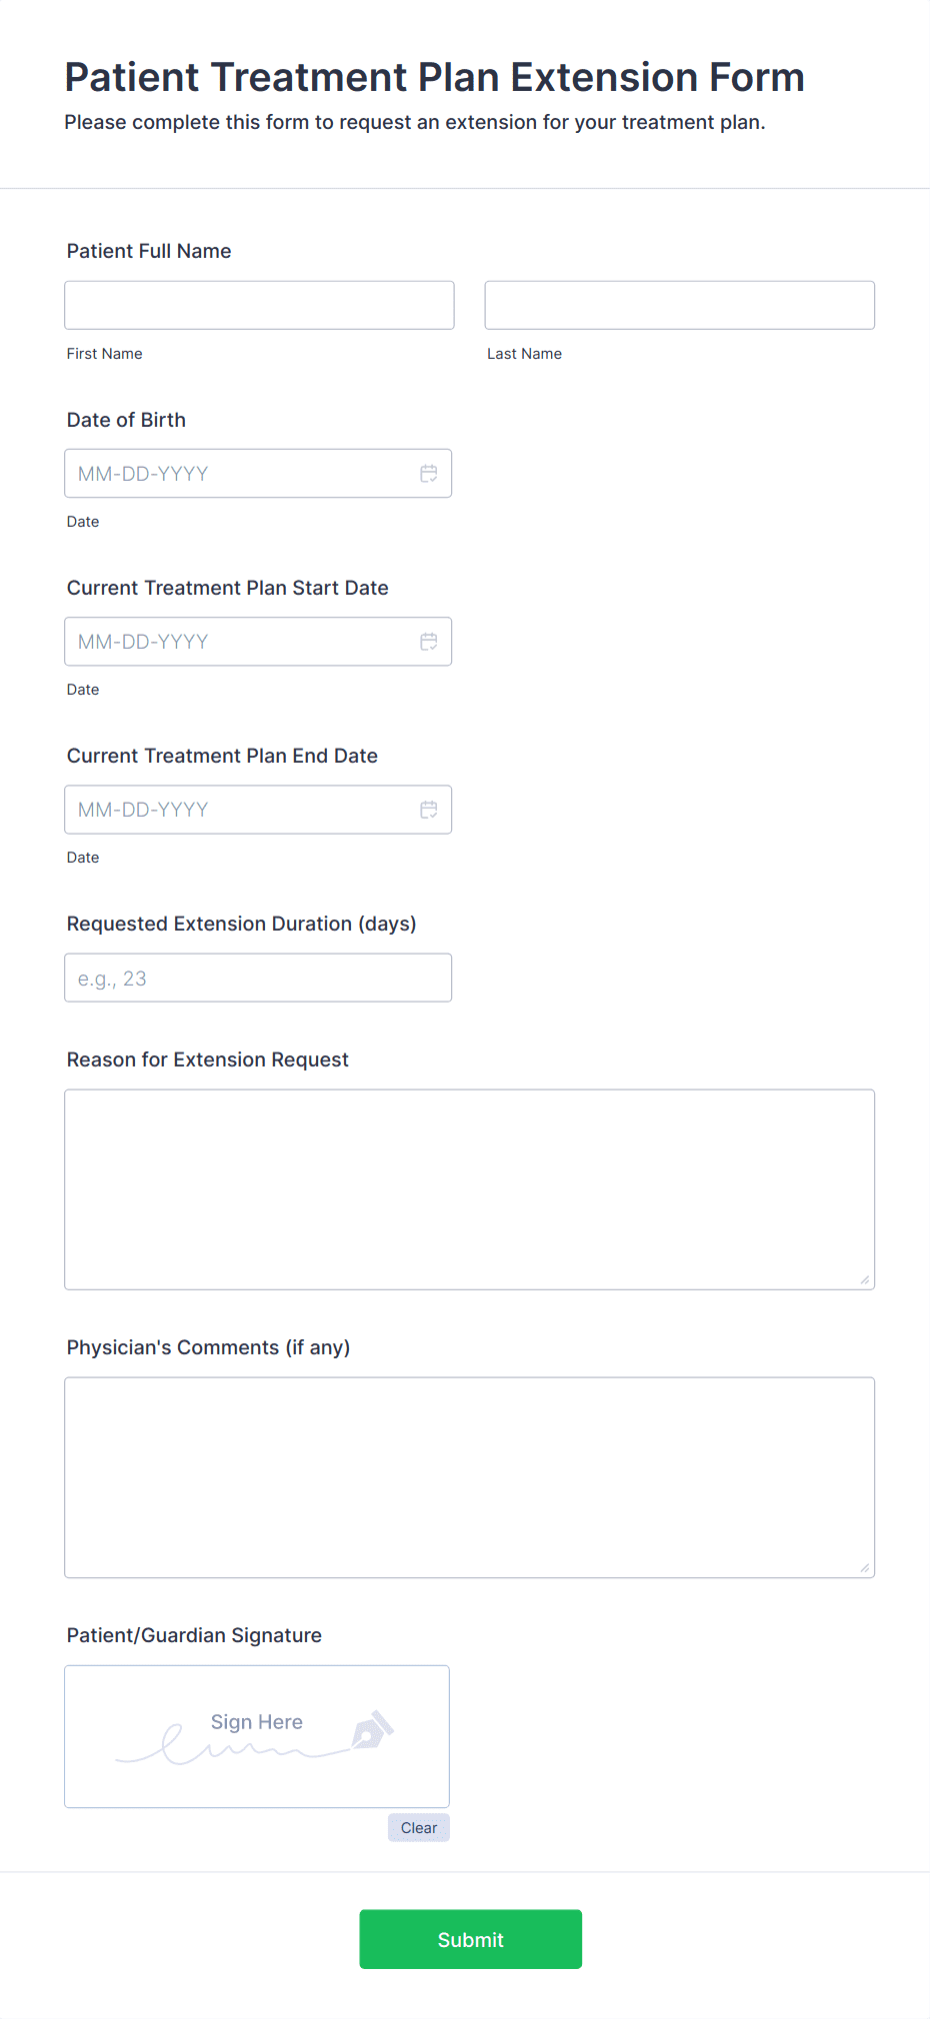Open the Date of Birth calendar picker
This screenshot has height=2019, width=930.
pyautogui.click(x=429, y=473)
